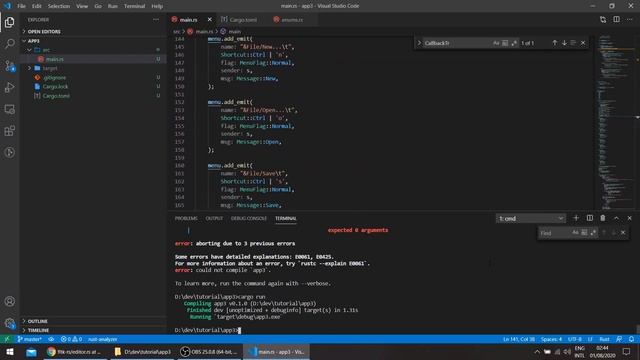This screenshot has height=360, width=640.
Task: Kill terminal with trash icon
Action: [603, 218]
